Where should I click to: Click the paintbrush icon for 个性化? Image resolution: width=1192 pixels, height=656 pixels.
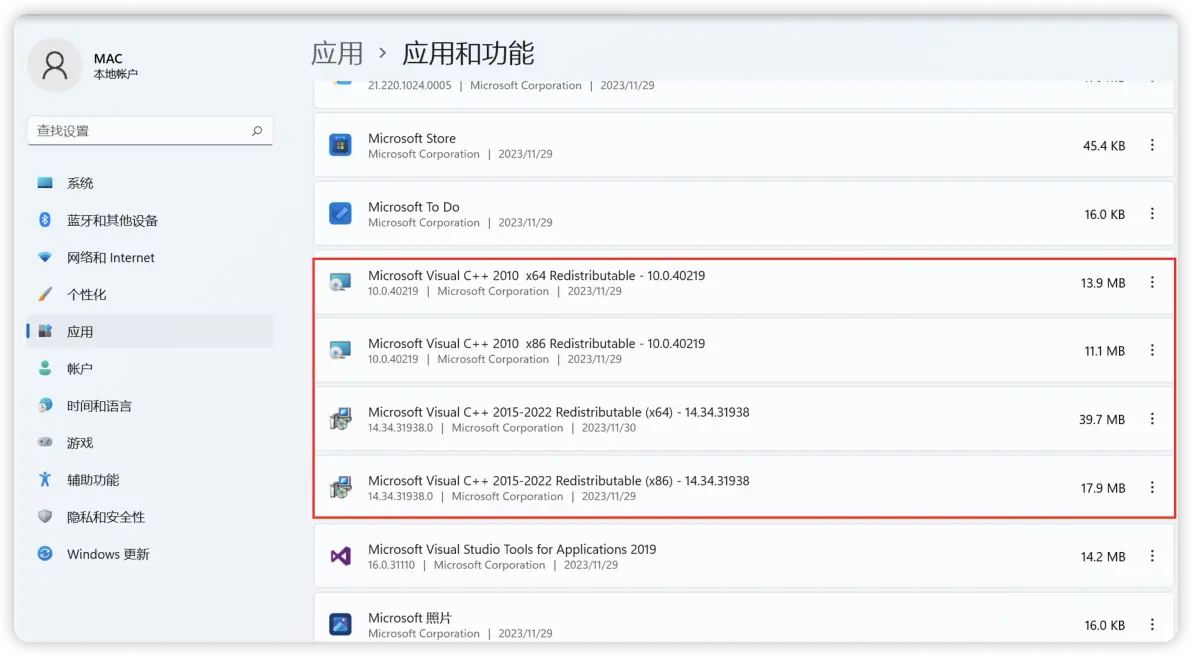pos(45,294)
